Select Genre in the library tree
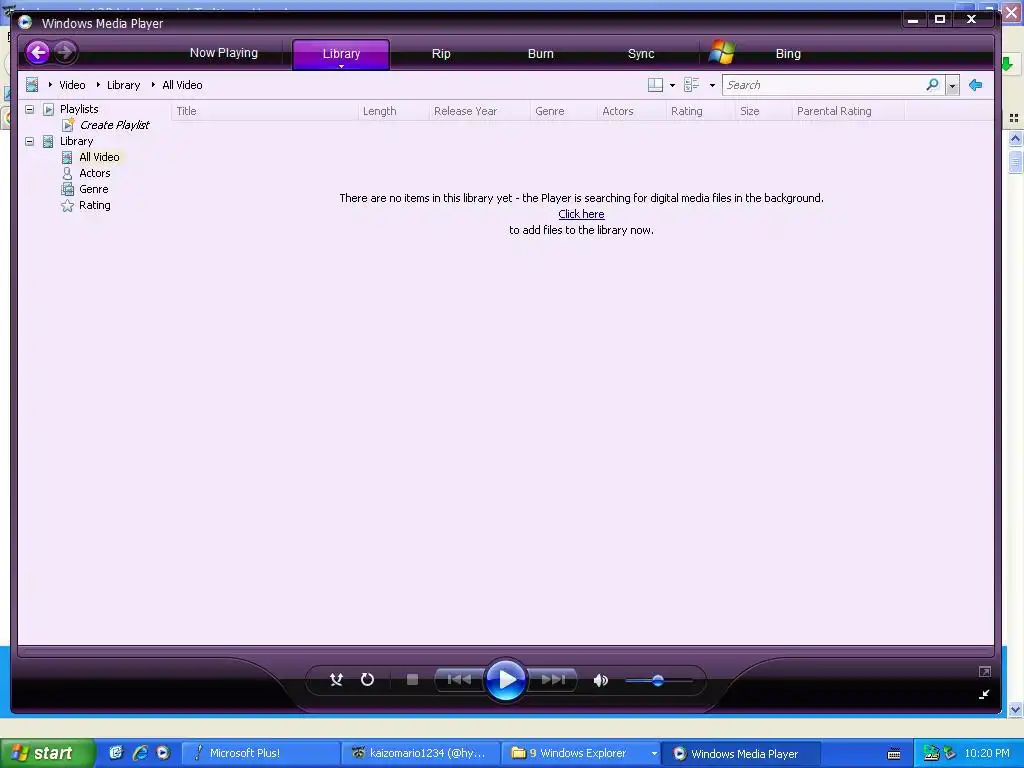The height and width of the screenshot is (768, 1024). (x=93, y=189)
